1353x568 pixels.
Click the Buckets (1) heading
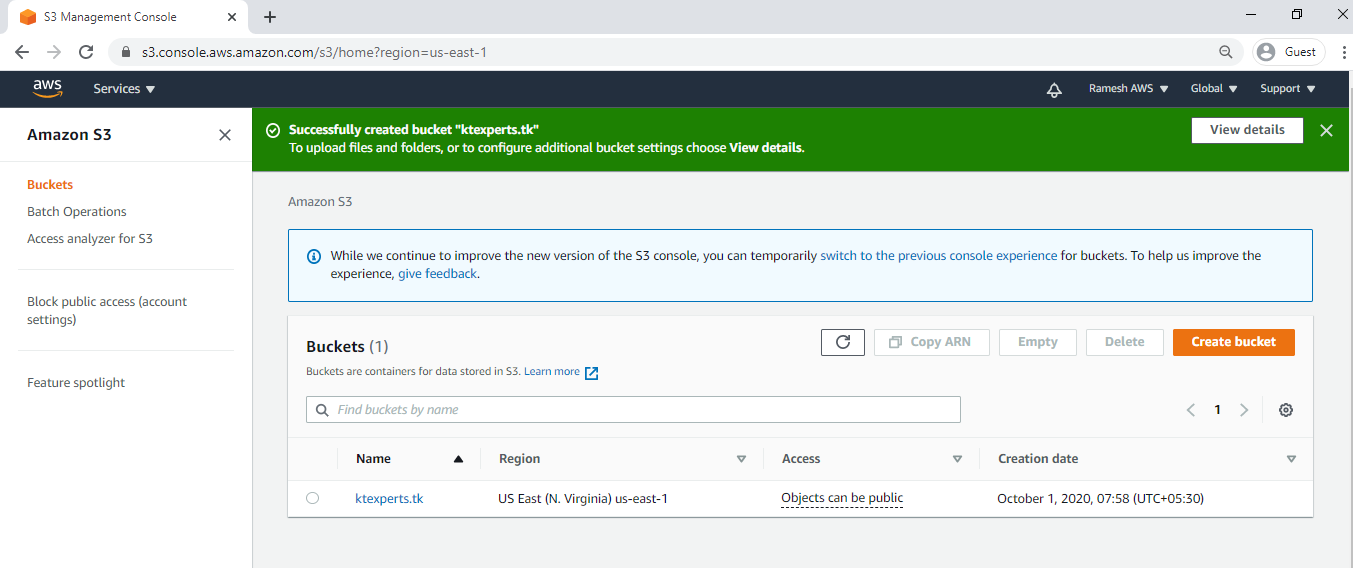(347, 347)
